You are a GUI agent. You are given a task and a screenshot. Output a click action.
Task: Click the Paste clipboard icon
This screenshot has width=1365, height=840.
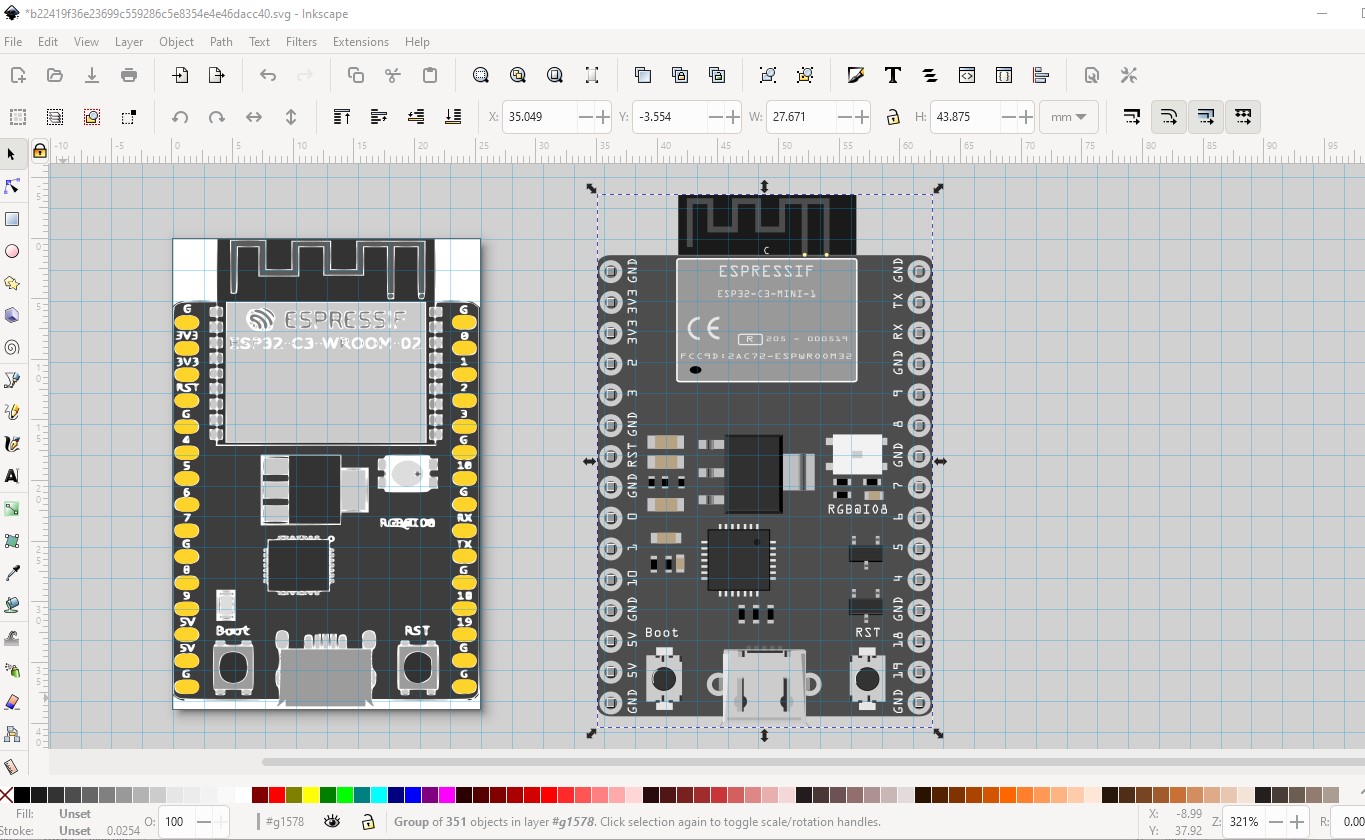point(430,75)
